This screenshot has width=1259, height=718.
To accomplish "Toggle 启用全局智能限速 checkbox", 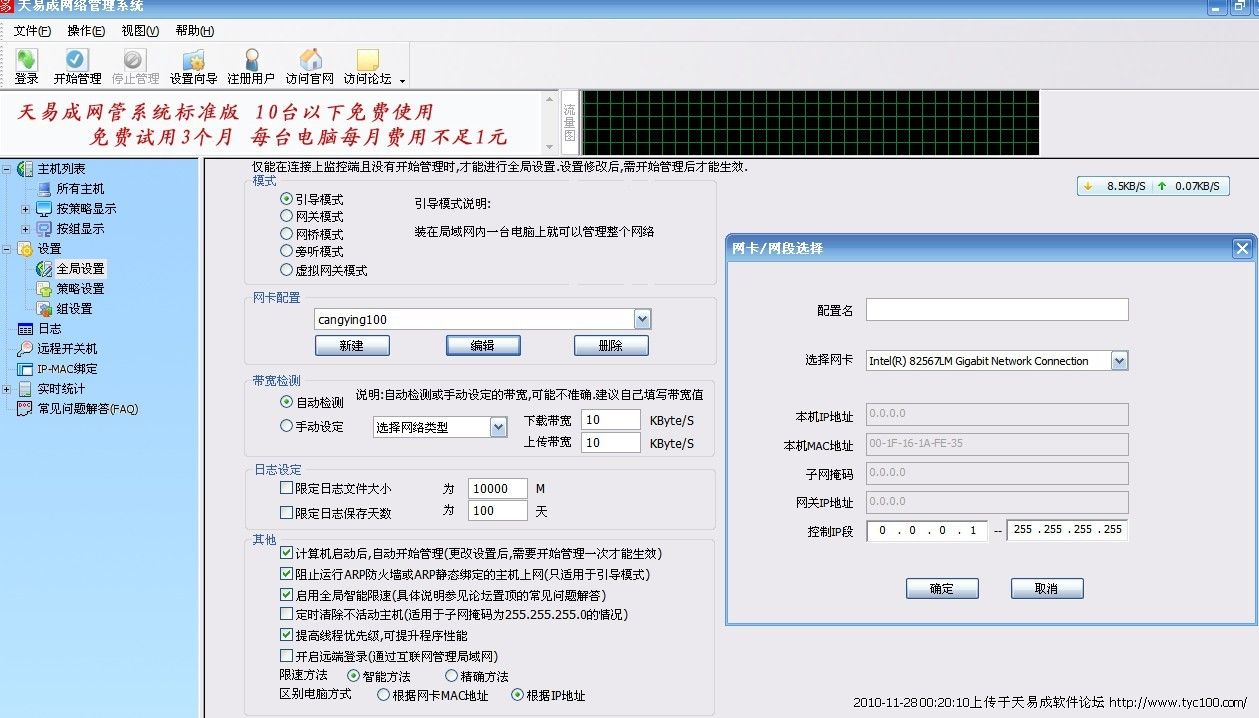I will pos(287,594).
